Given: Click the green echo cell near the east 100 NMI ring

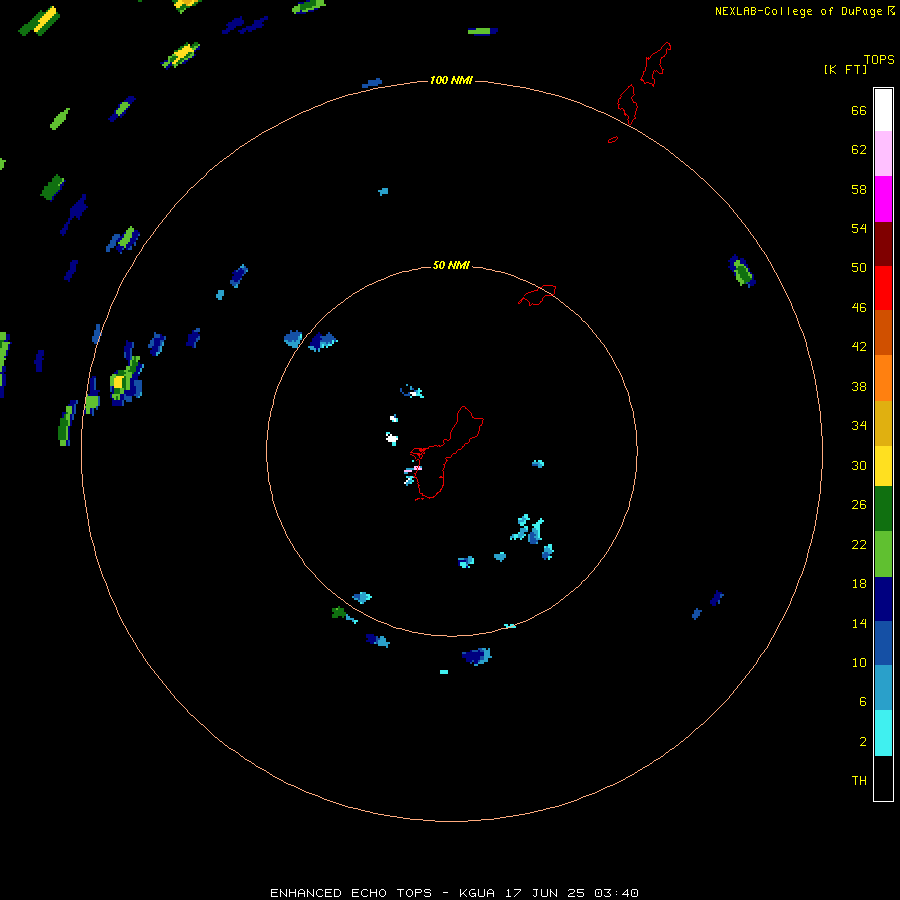Looking at the screenshot, I should (x=742, y=271).
